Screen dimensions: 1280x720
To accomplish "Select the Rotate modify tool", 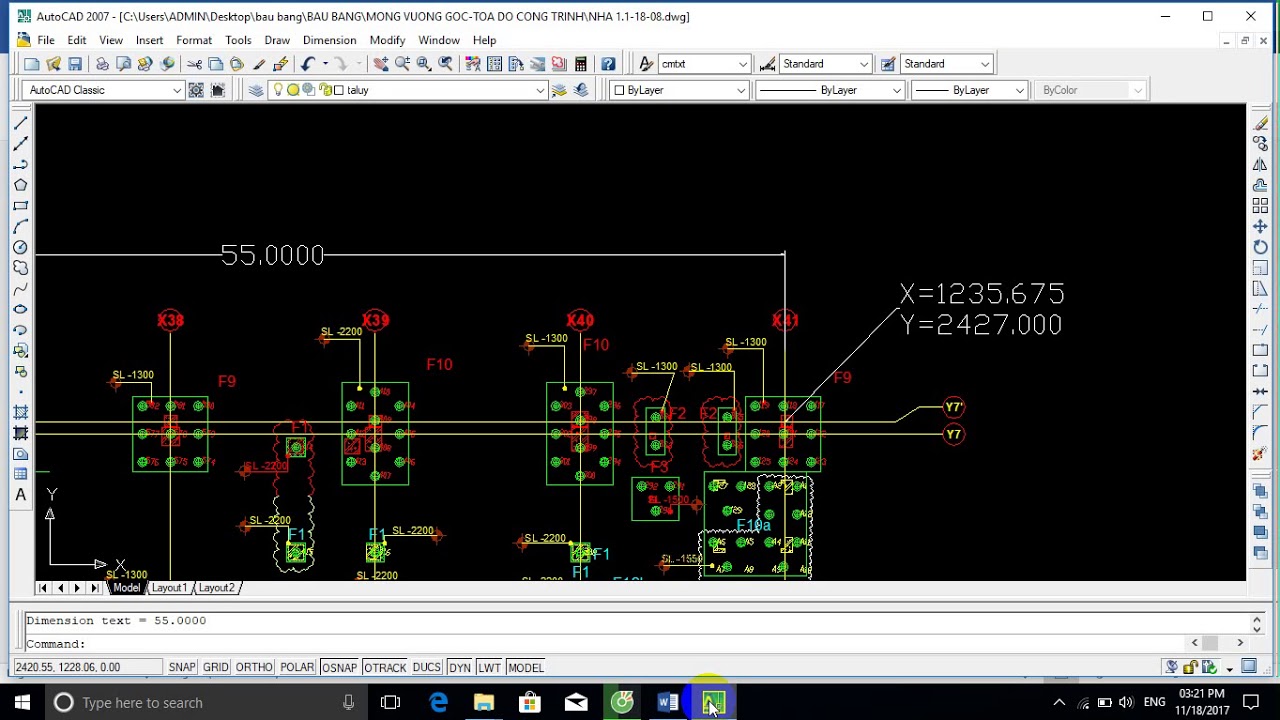I will [x=1260, y=247].
